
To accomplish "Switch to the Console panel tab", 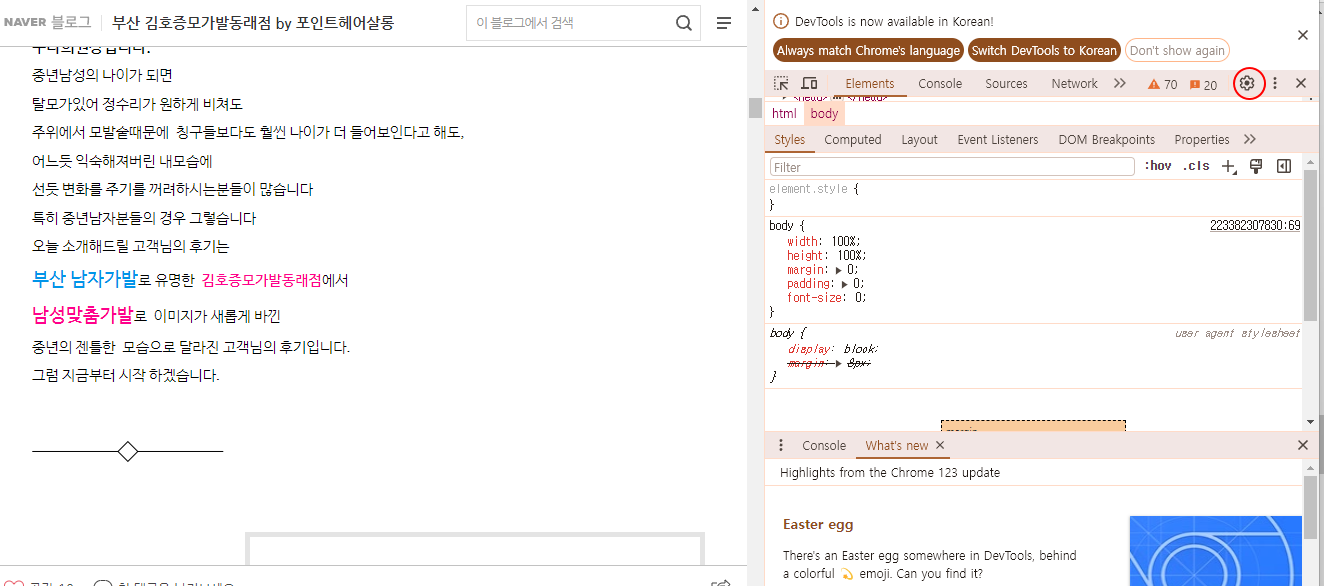I will click(940, 84).
